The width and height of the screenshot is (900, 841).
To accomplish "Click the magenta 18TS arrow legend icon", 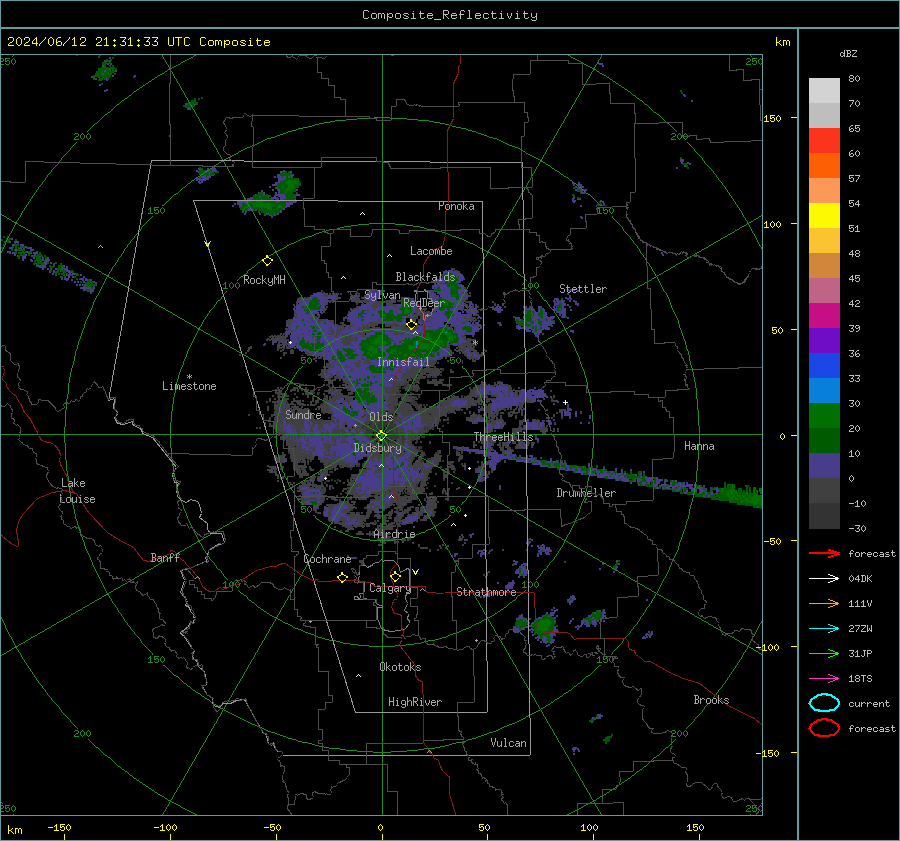I will [x=824, y=679].
